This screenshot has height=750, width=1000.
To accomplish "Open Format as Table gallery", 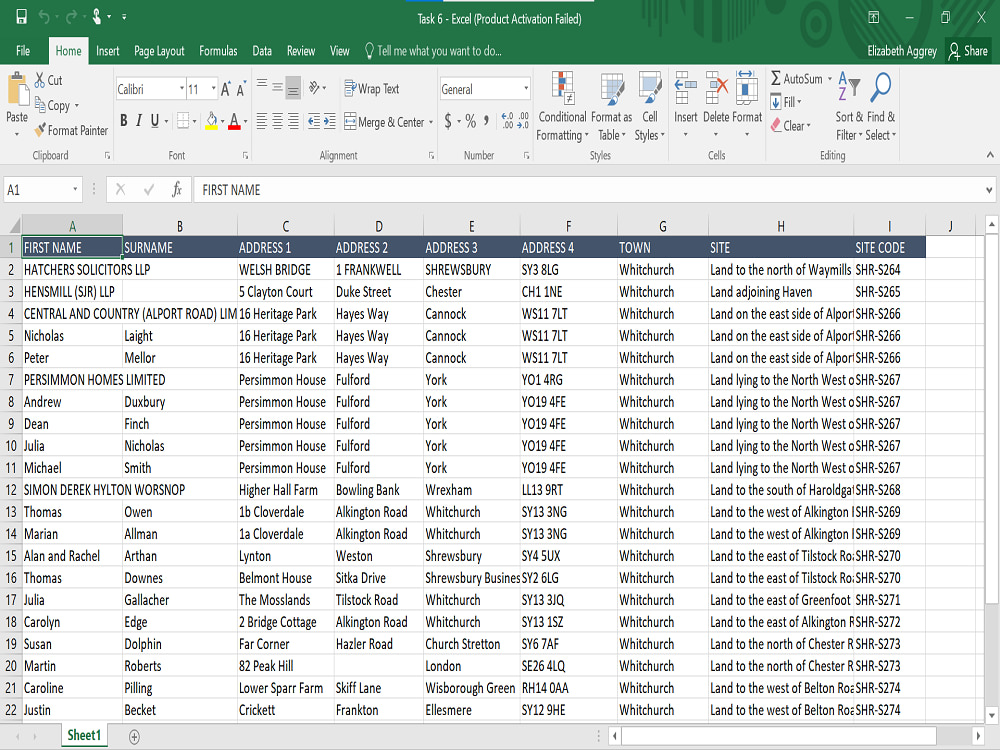I will (x=612, y=106).
